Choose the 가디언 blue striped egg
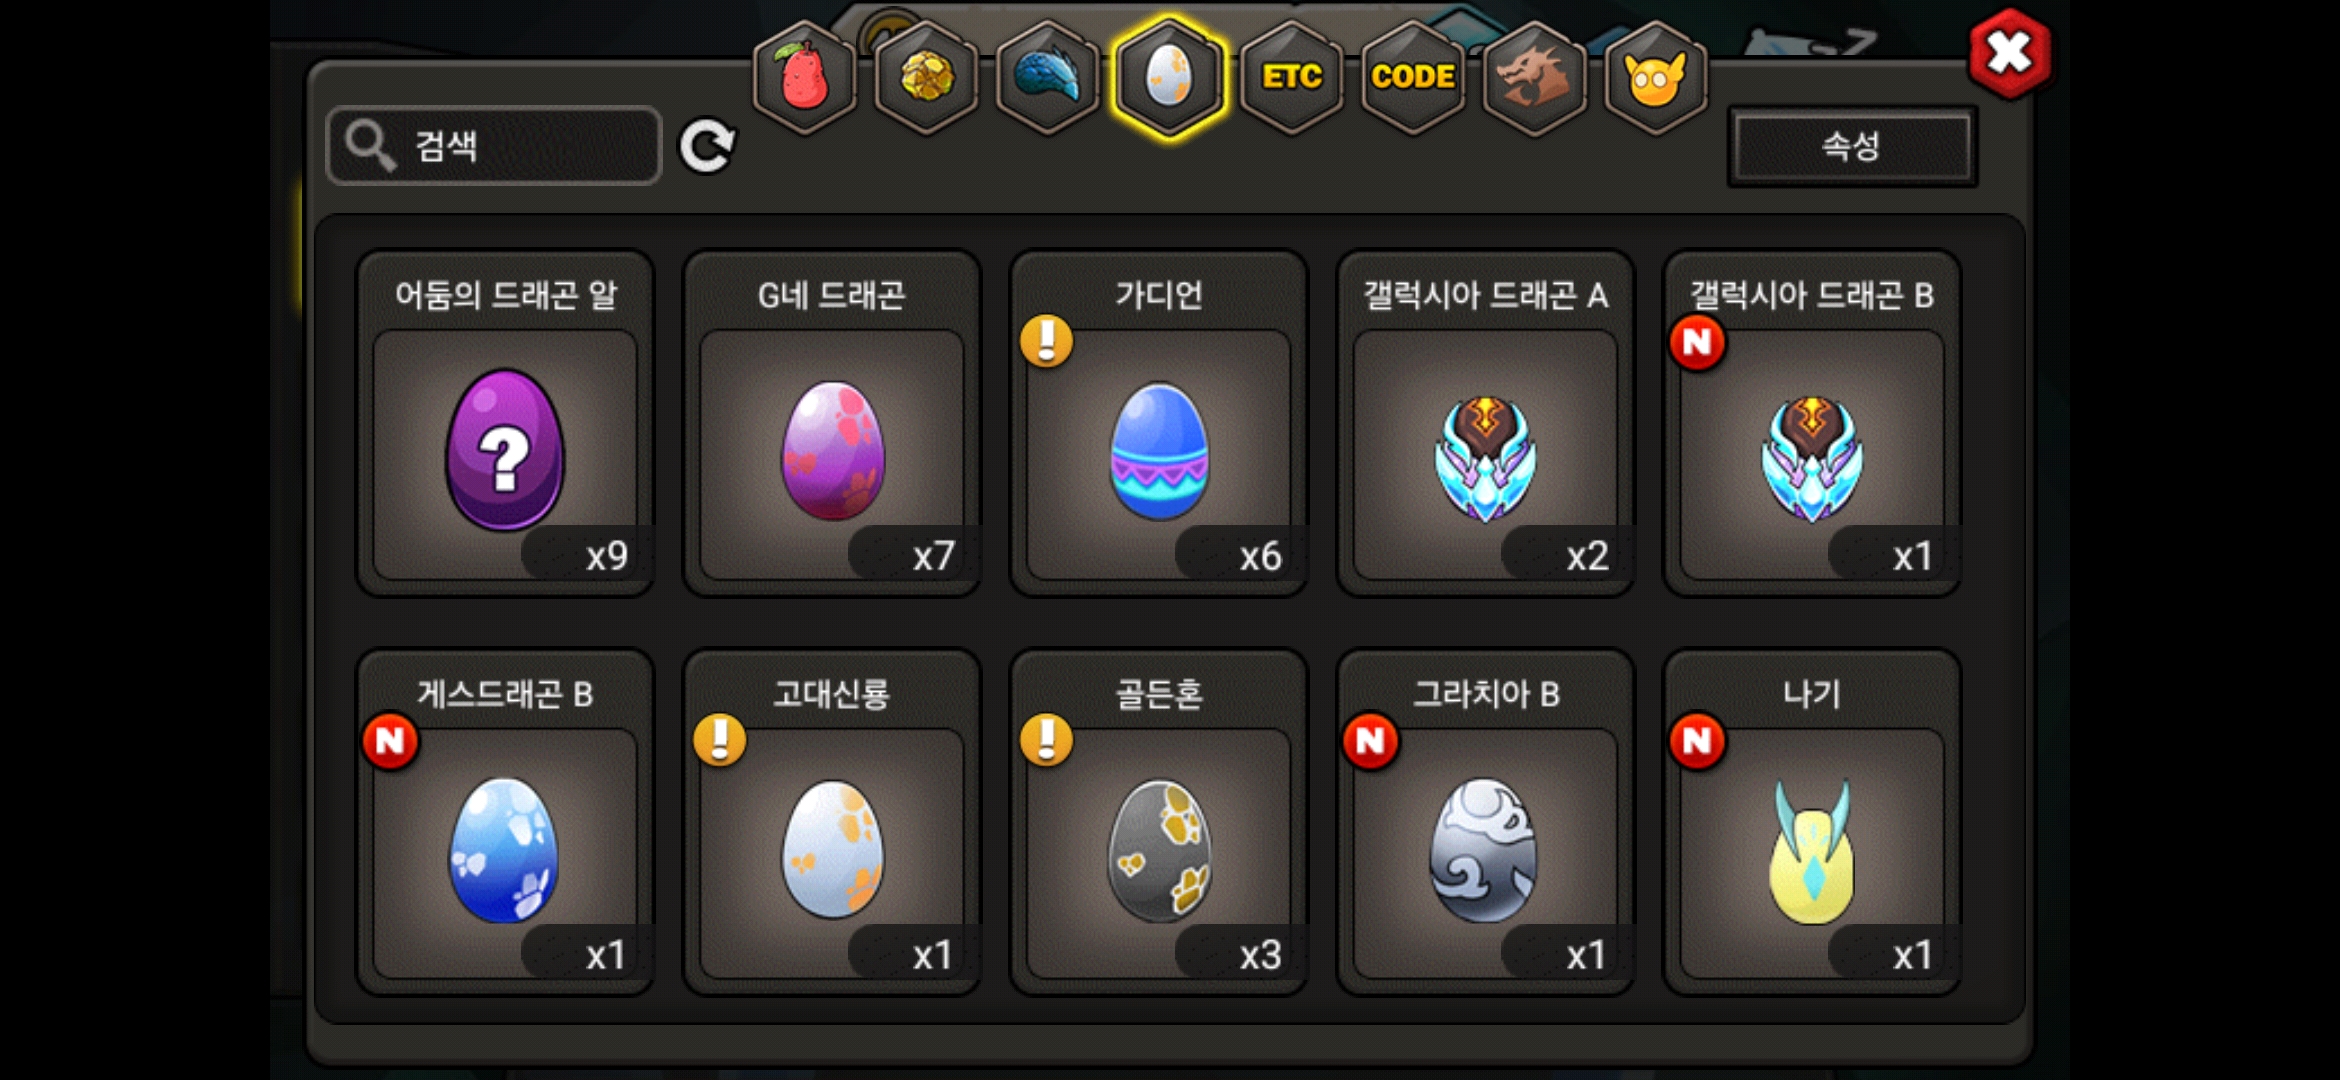2340x1080 pixels. tap(1159, 424)
